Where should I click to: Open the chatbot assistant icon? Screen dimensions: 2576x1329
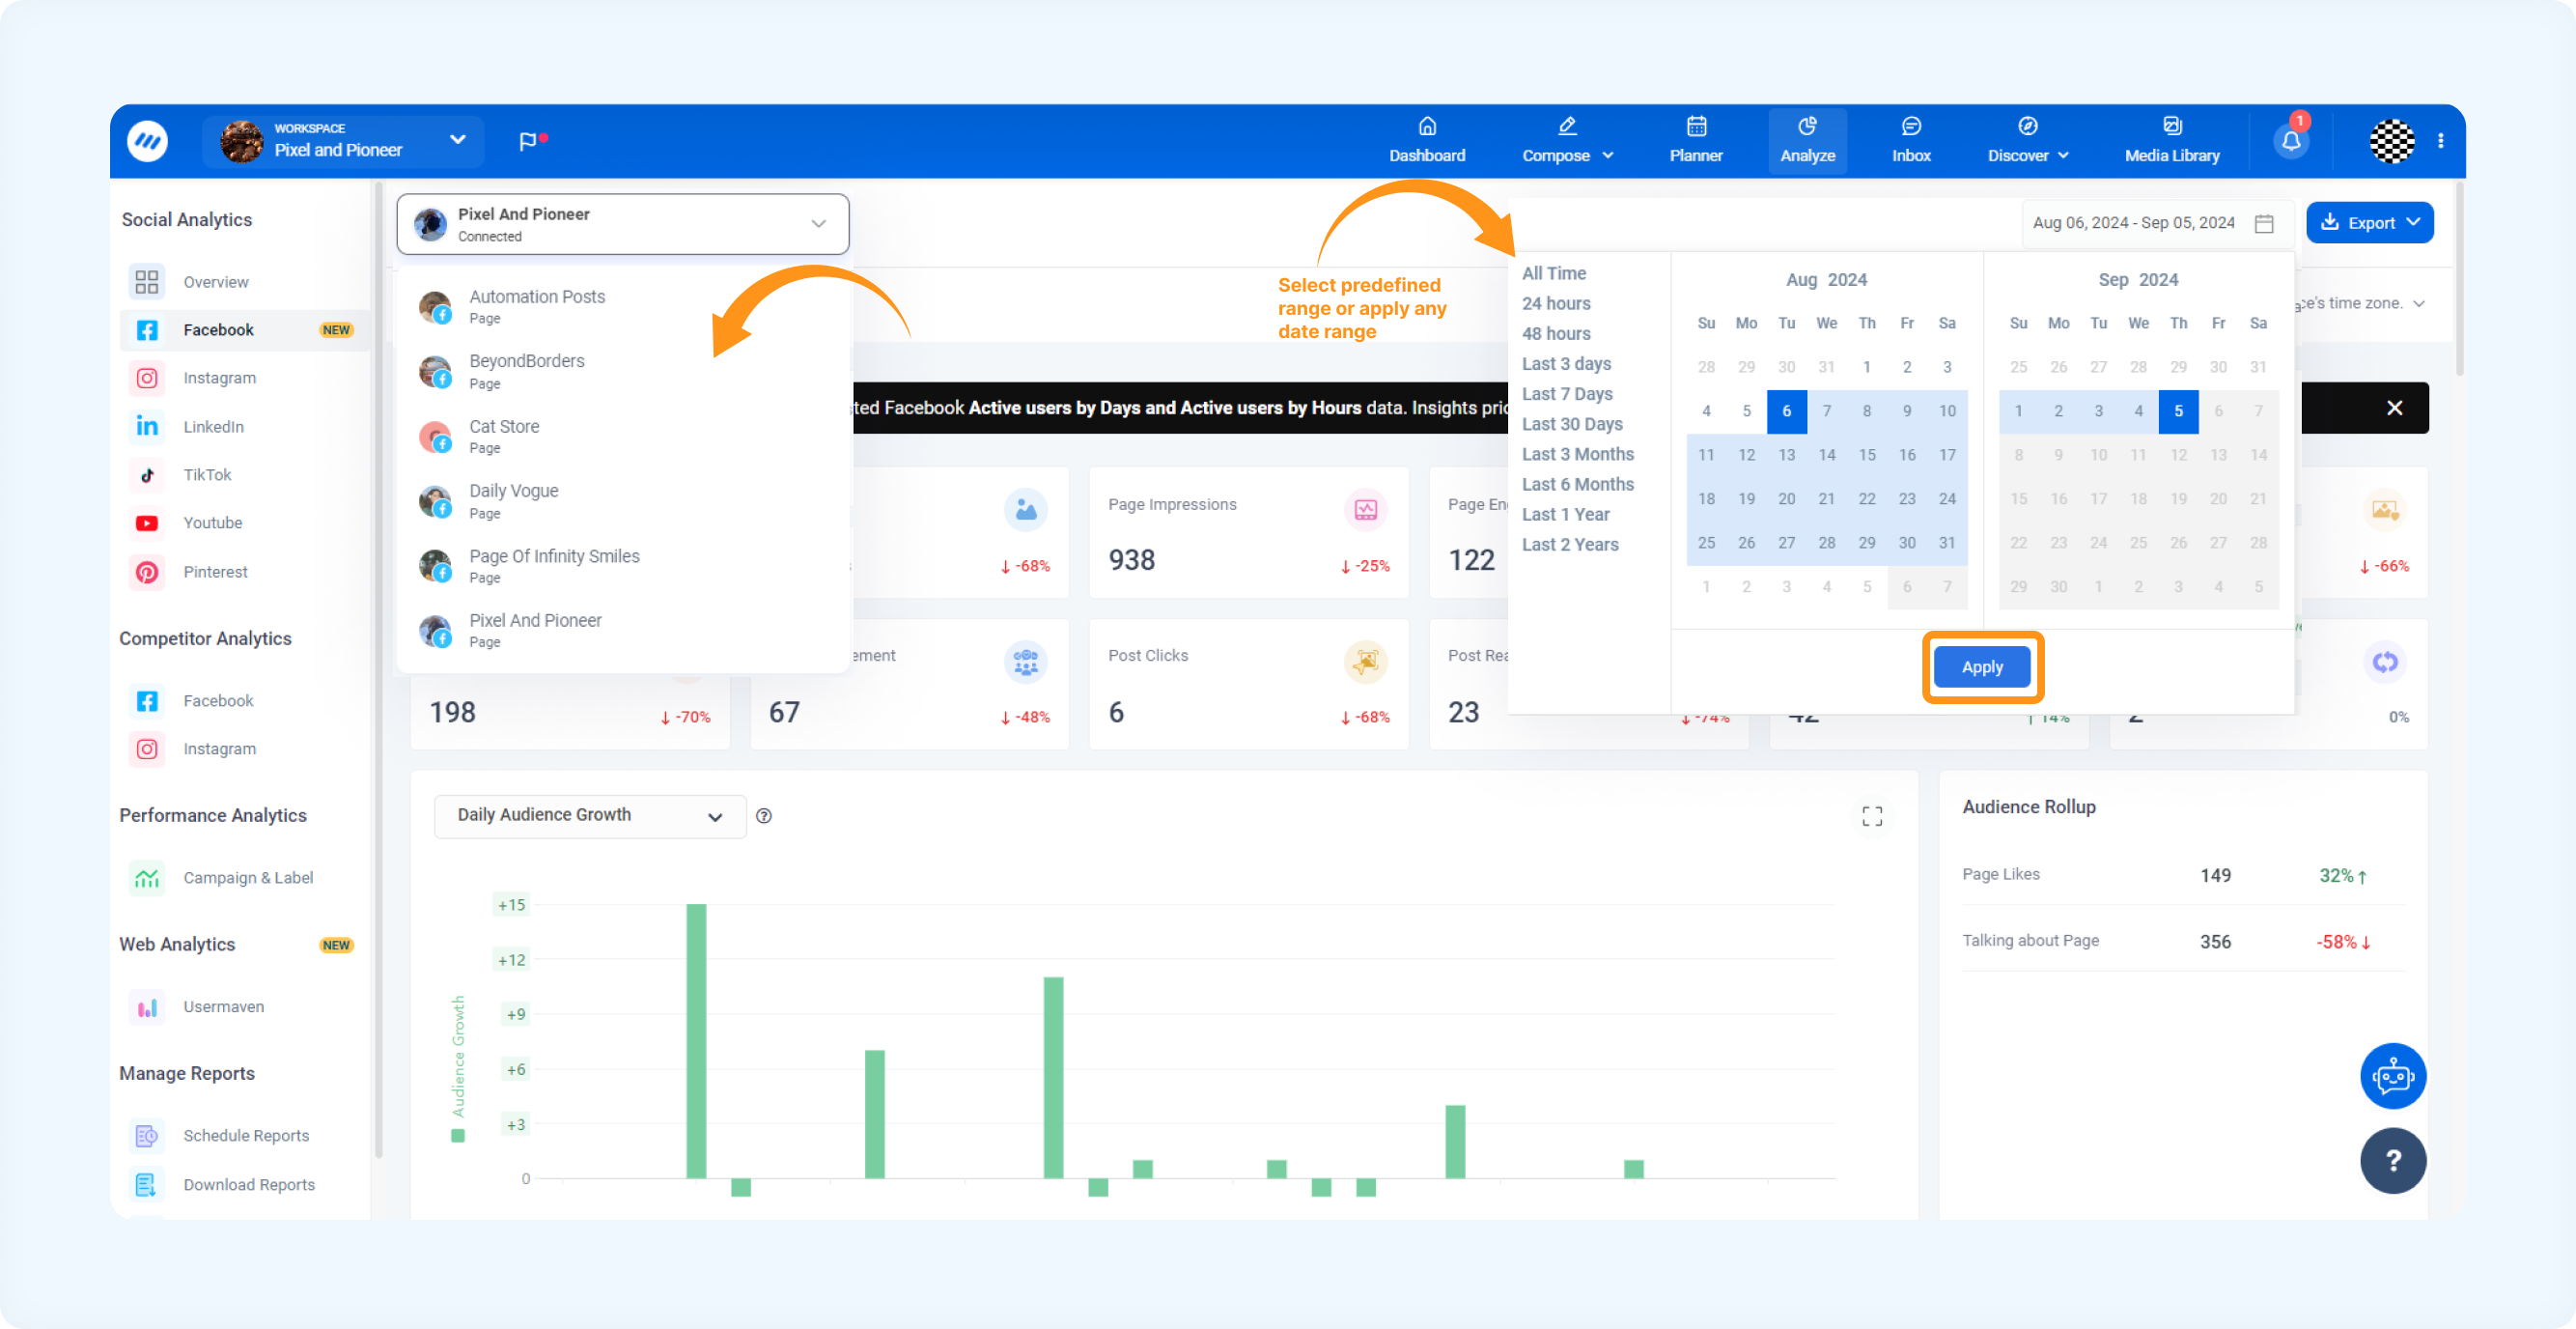[x=2392, y=1076]
